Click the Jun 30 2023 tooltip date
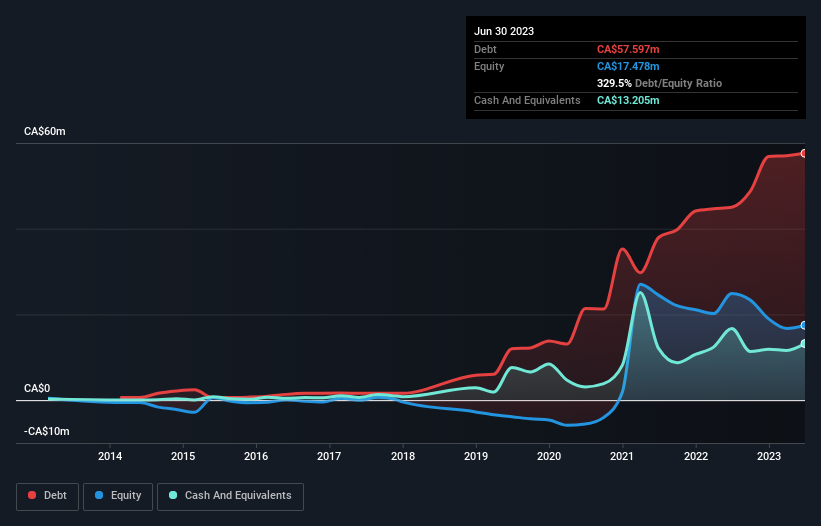 click(504, 31)
